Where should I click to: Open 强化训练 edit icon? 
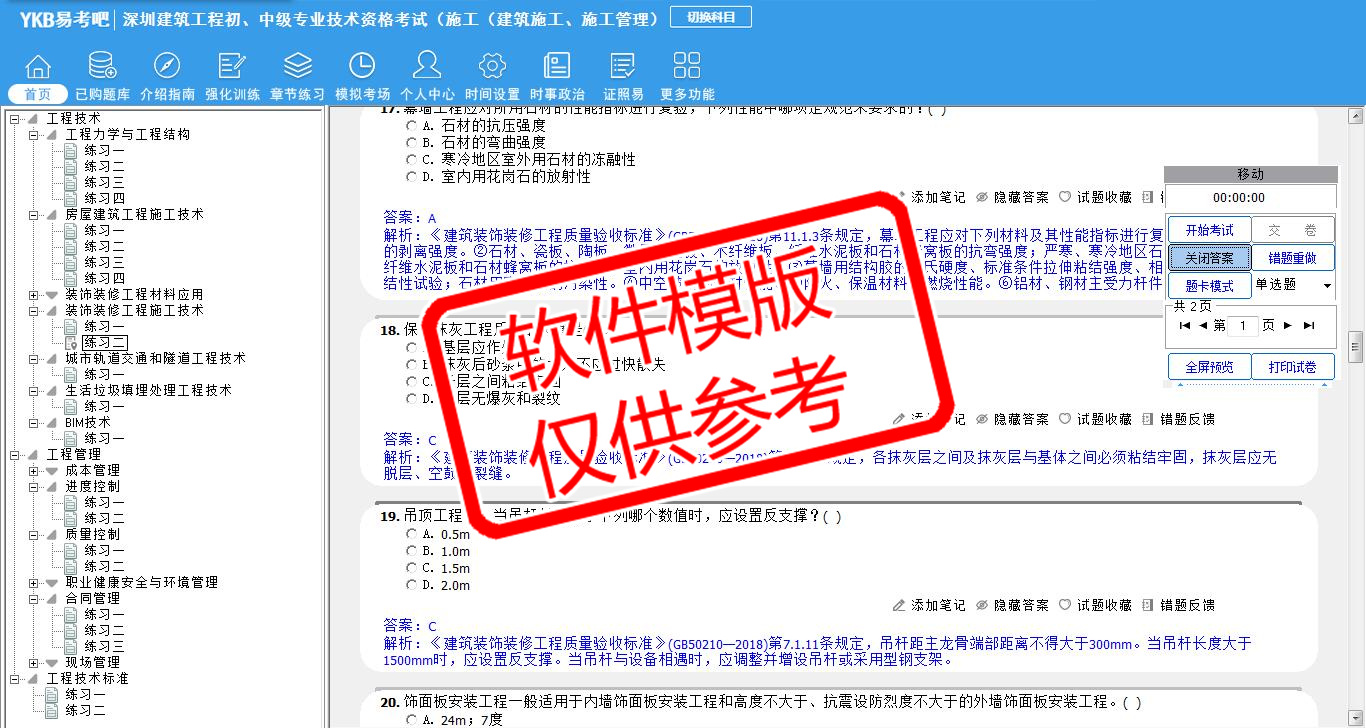[232, 66]
